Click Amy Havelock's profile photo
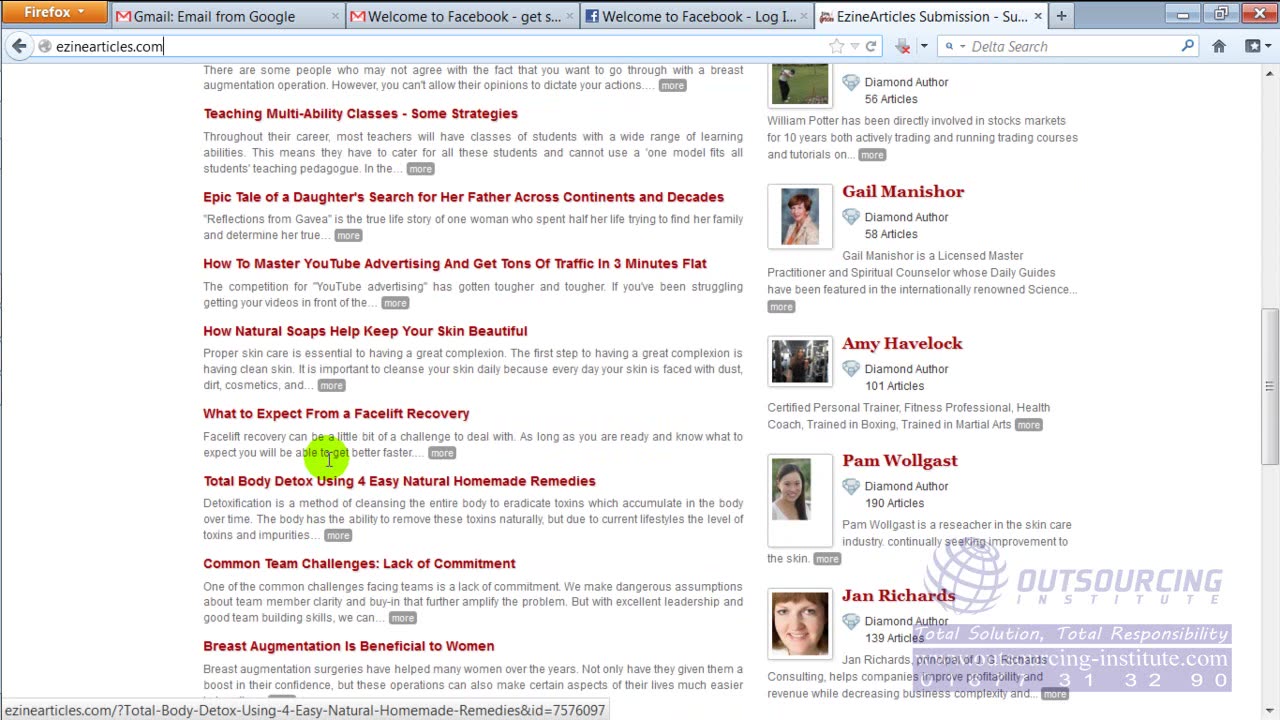The height and width of the screenshot is (720, 1280). [800, 361]
